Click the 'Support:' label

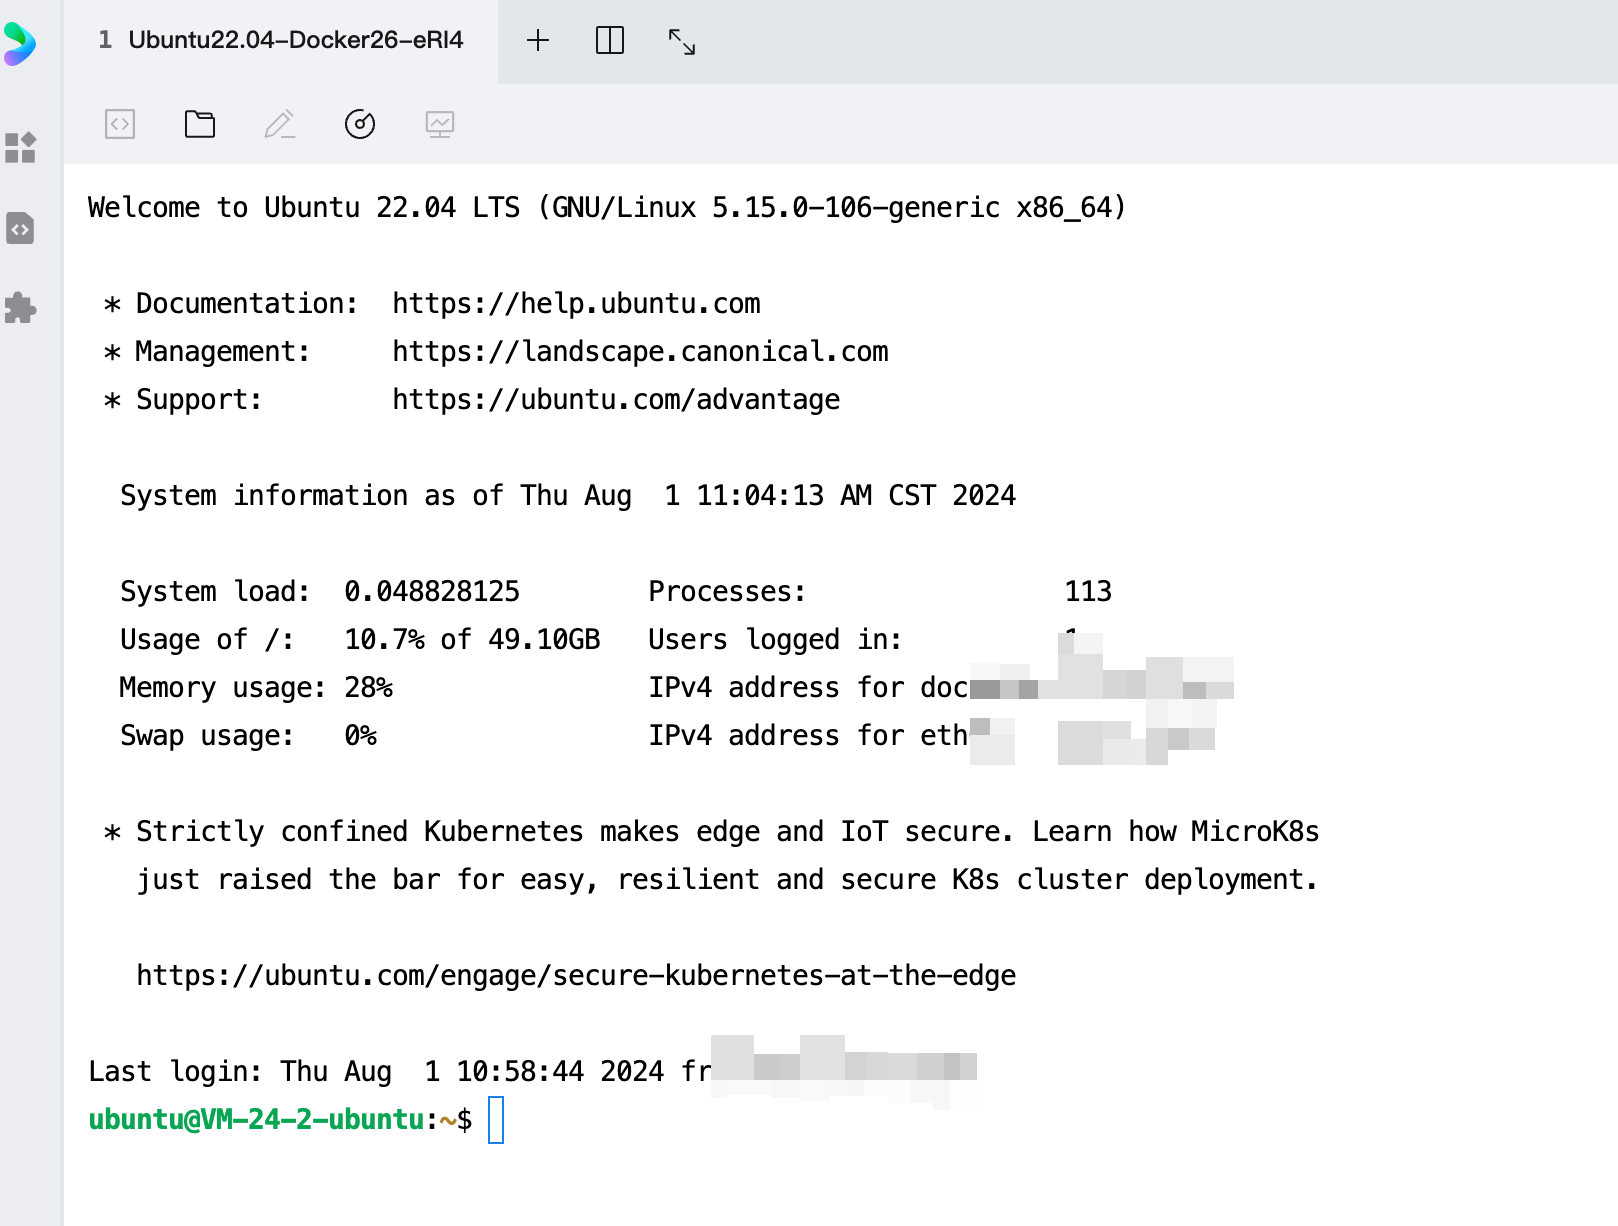click(199, 399)
